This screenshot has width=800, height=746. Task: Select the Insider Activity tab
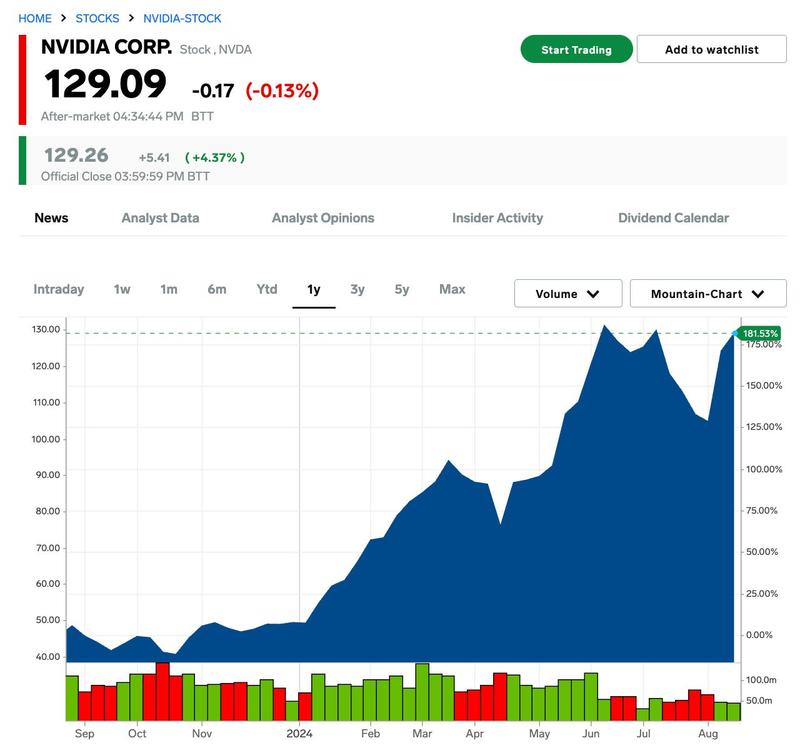pos(497,218)
